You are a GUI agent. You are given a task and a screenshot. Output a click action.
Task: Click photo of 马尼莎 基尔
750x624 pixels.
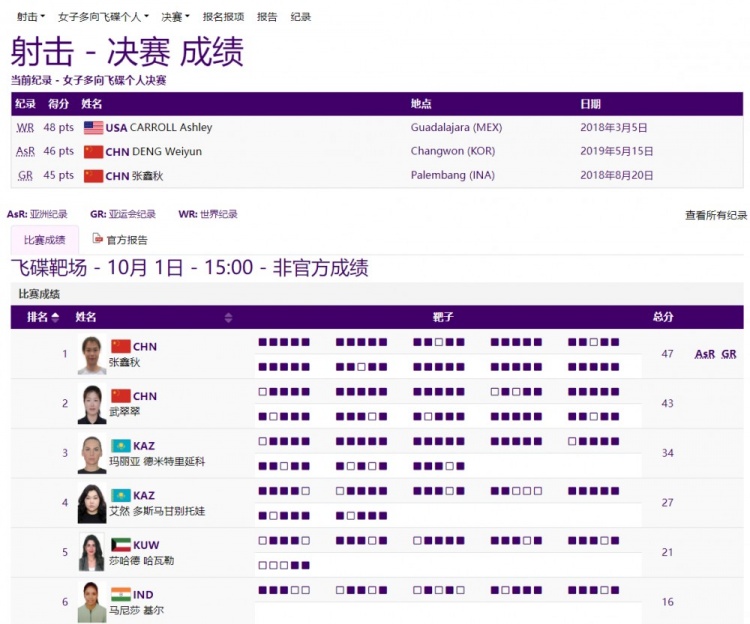[92, 602]
